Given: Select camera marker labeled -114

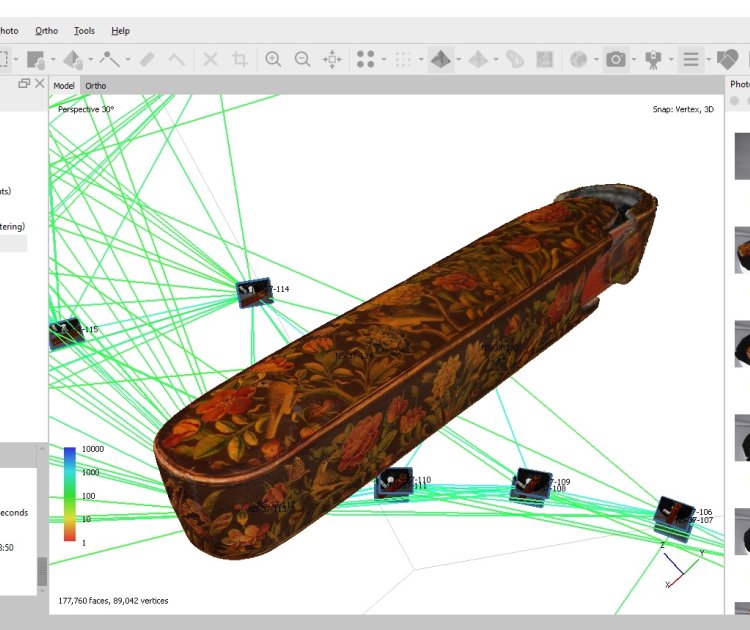Looking at the screenshot, I should [254, 291].
